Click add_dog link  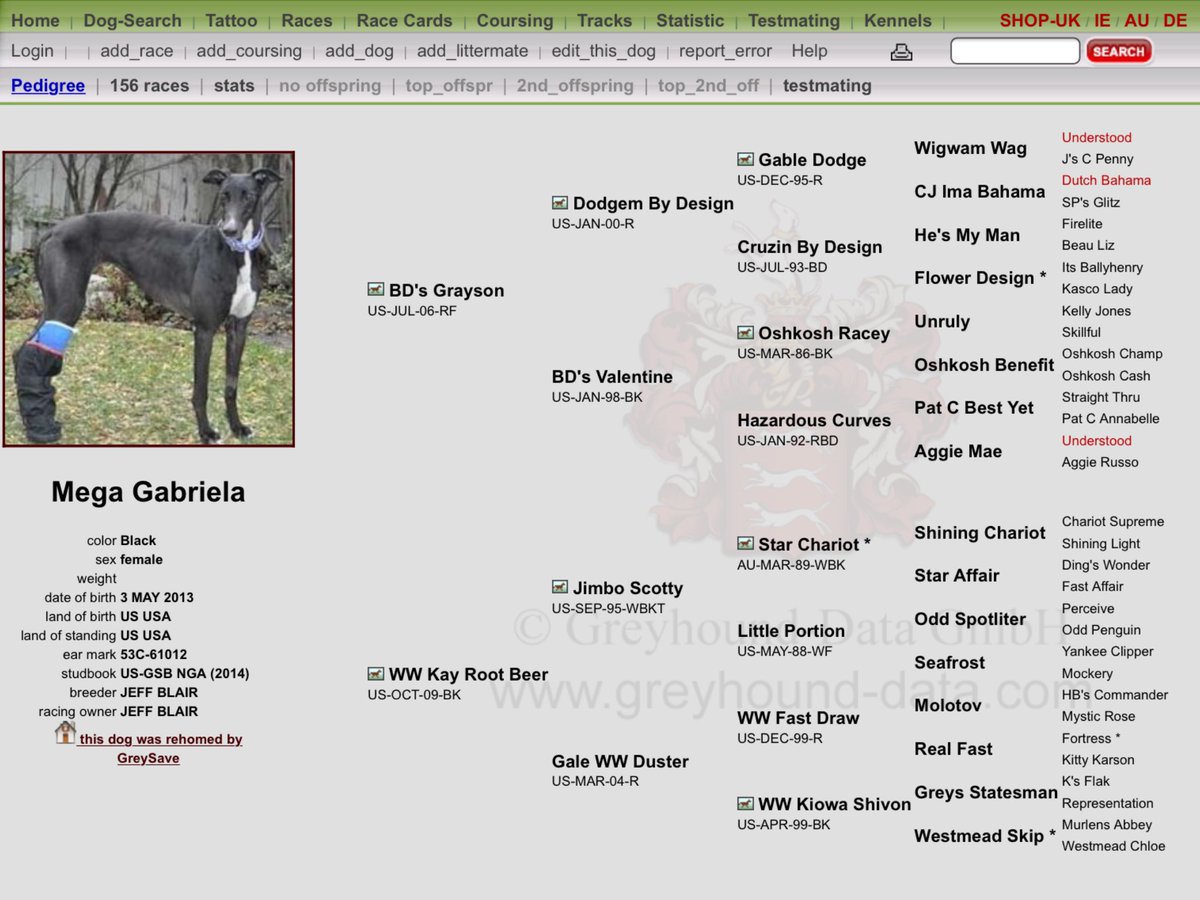click(x=359, y=51)
